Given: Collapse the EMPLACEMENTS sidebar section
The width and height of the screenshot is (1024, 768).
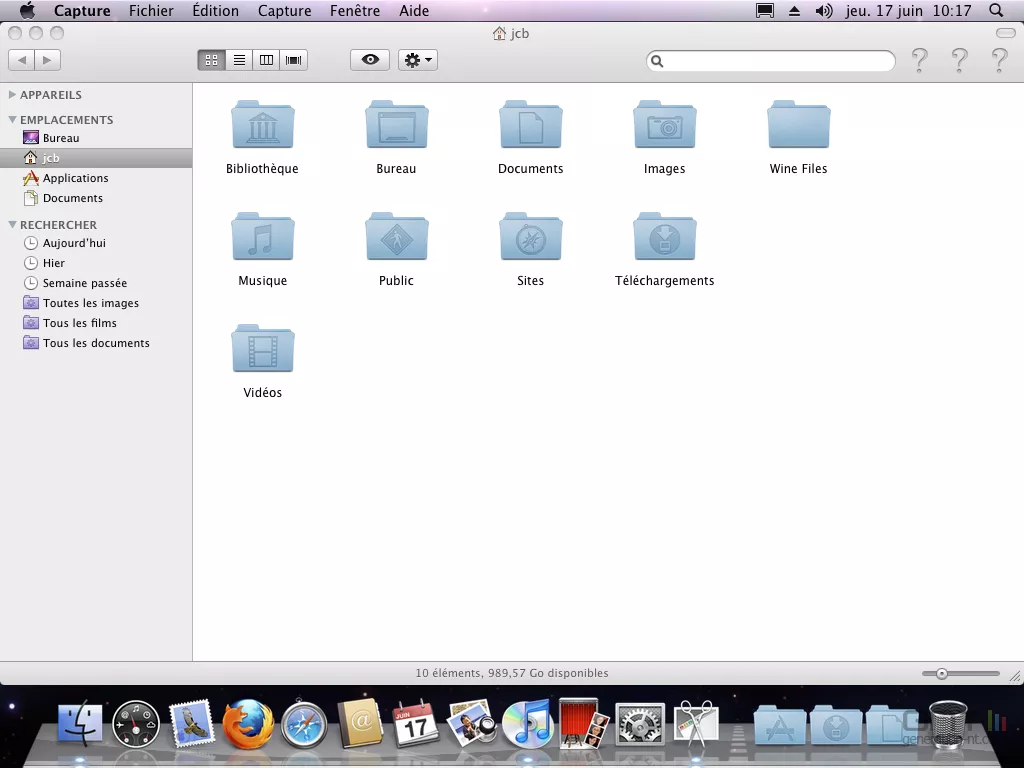Looking at the screenshot, I should click(12, 120).
